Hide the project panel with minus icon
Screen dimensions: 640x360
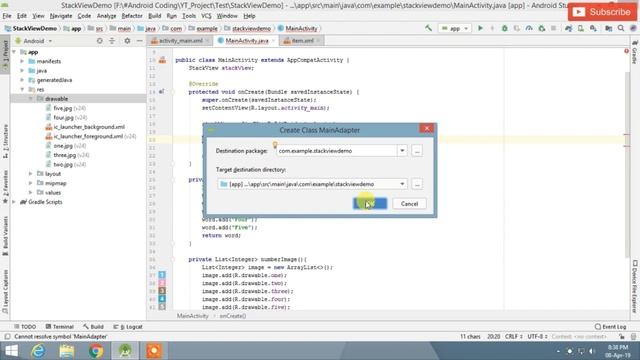pos(140,41)
